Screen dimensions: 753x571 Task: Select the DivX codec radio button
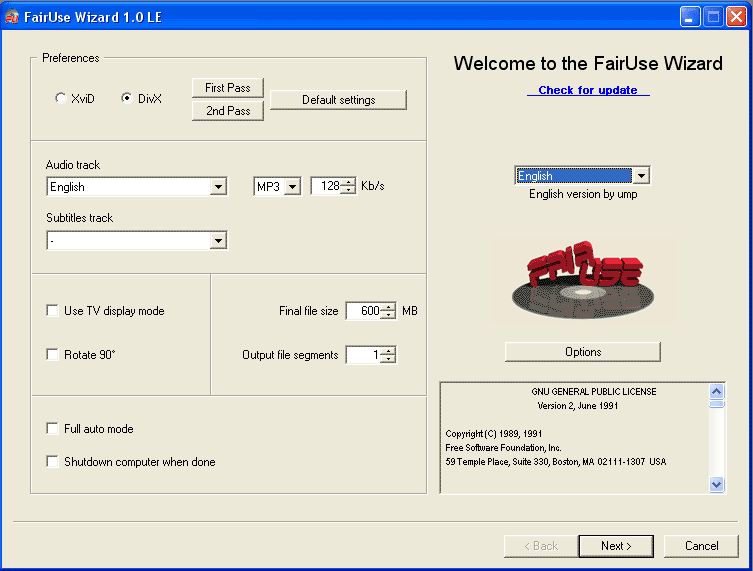pyautogui.click(x=127, y=98)
